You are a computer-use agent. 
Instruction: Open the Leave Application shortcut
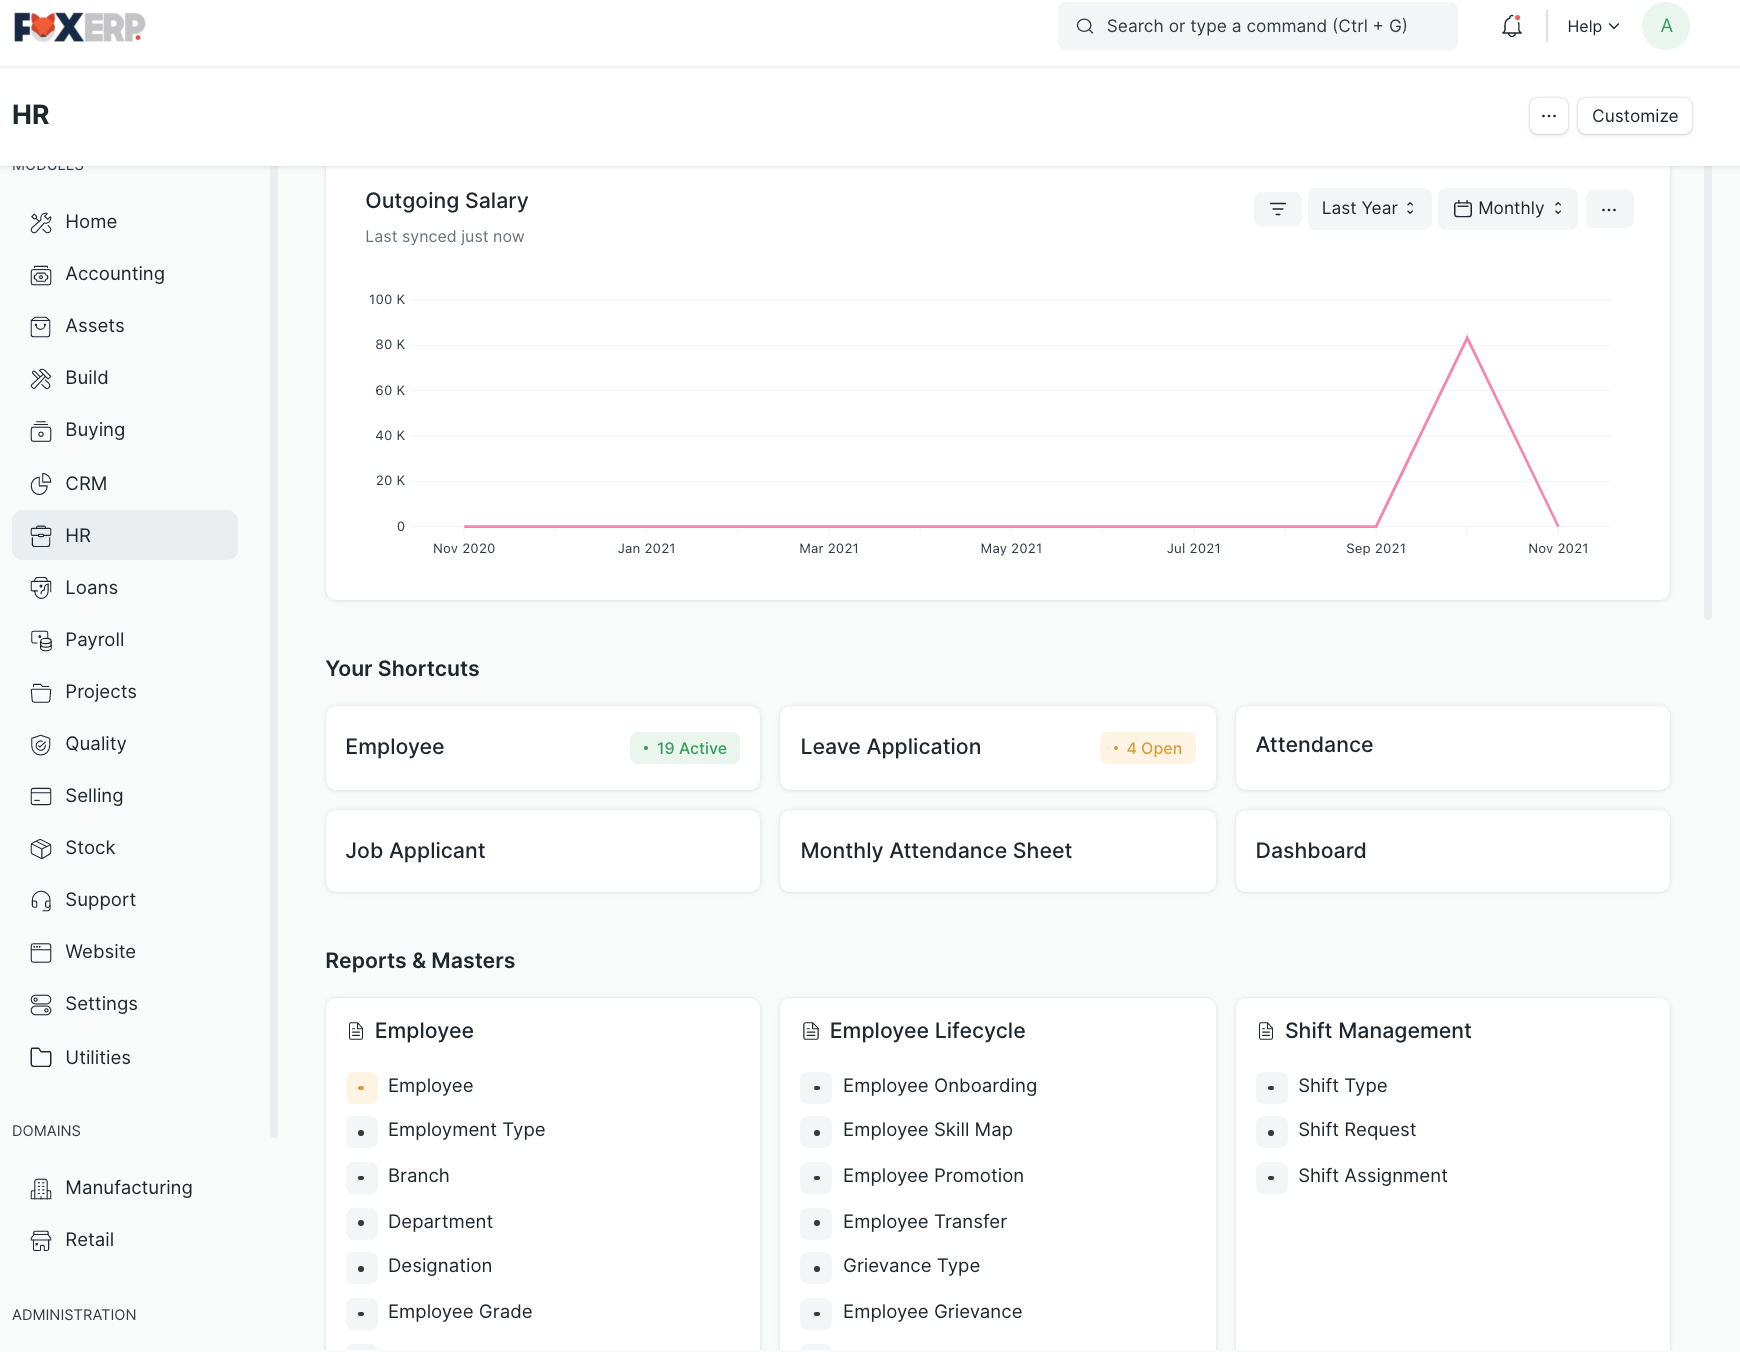(x=998, y=748)
